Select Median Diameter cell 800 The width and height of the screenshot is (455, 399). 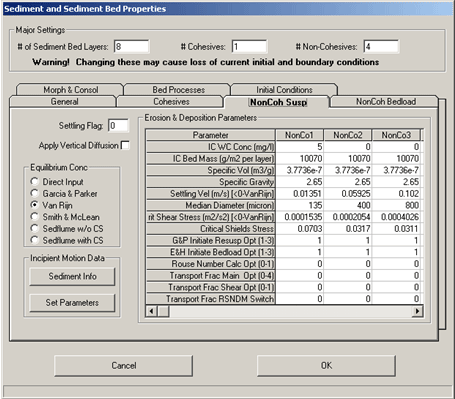(x=396, y=205)
